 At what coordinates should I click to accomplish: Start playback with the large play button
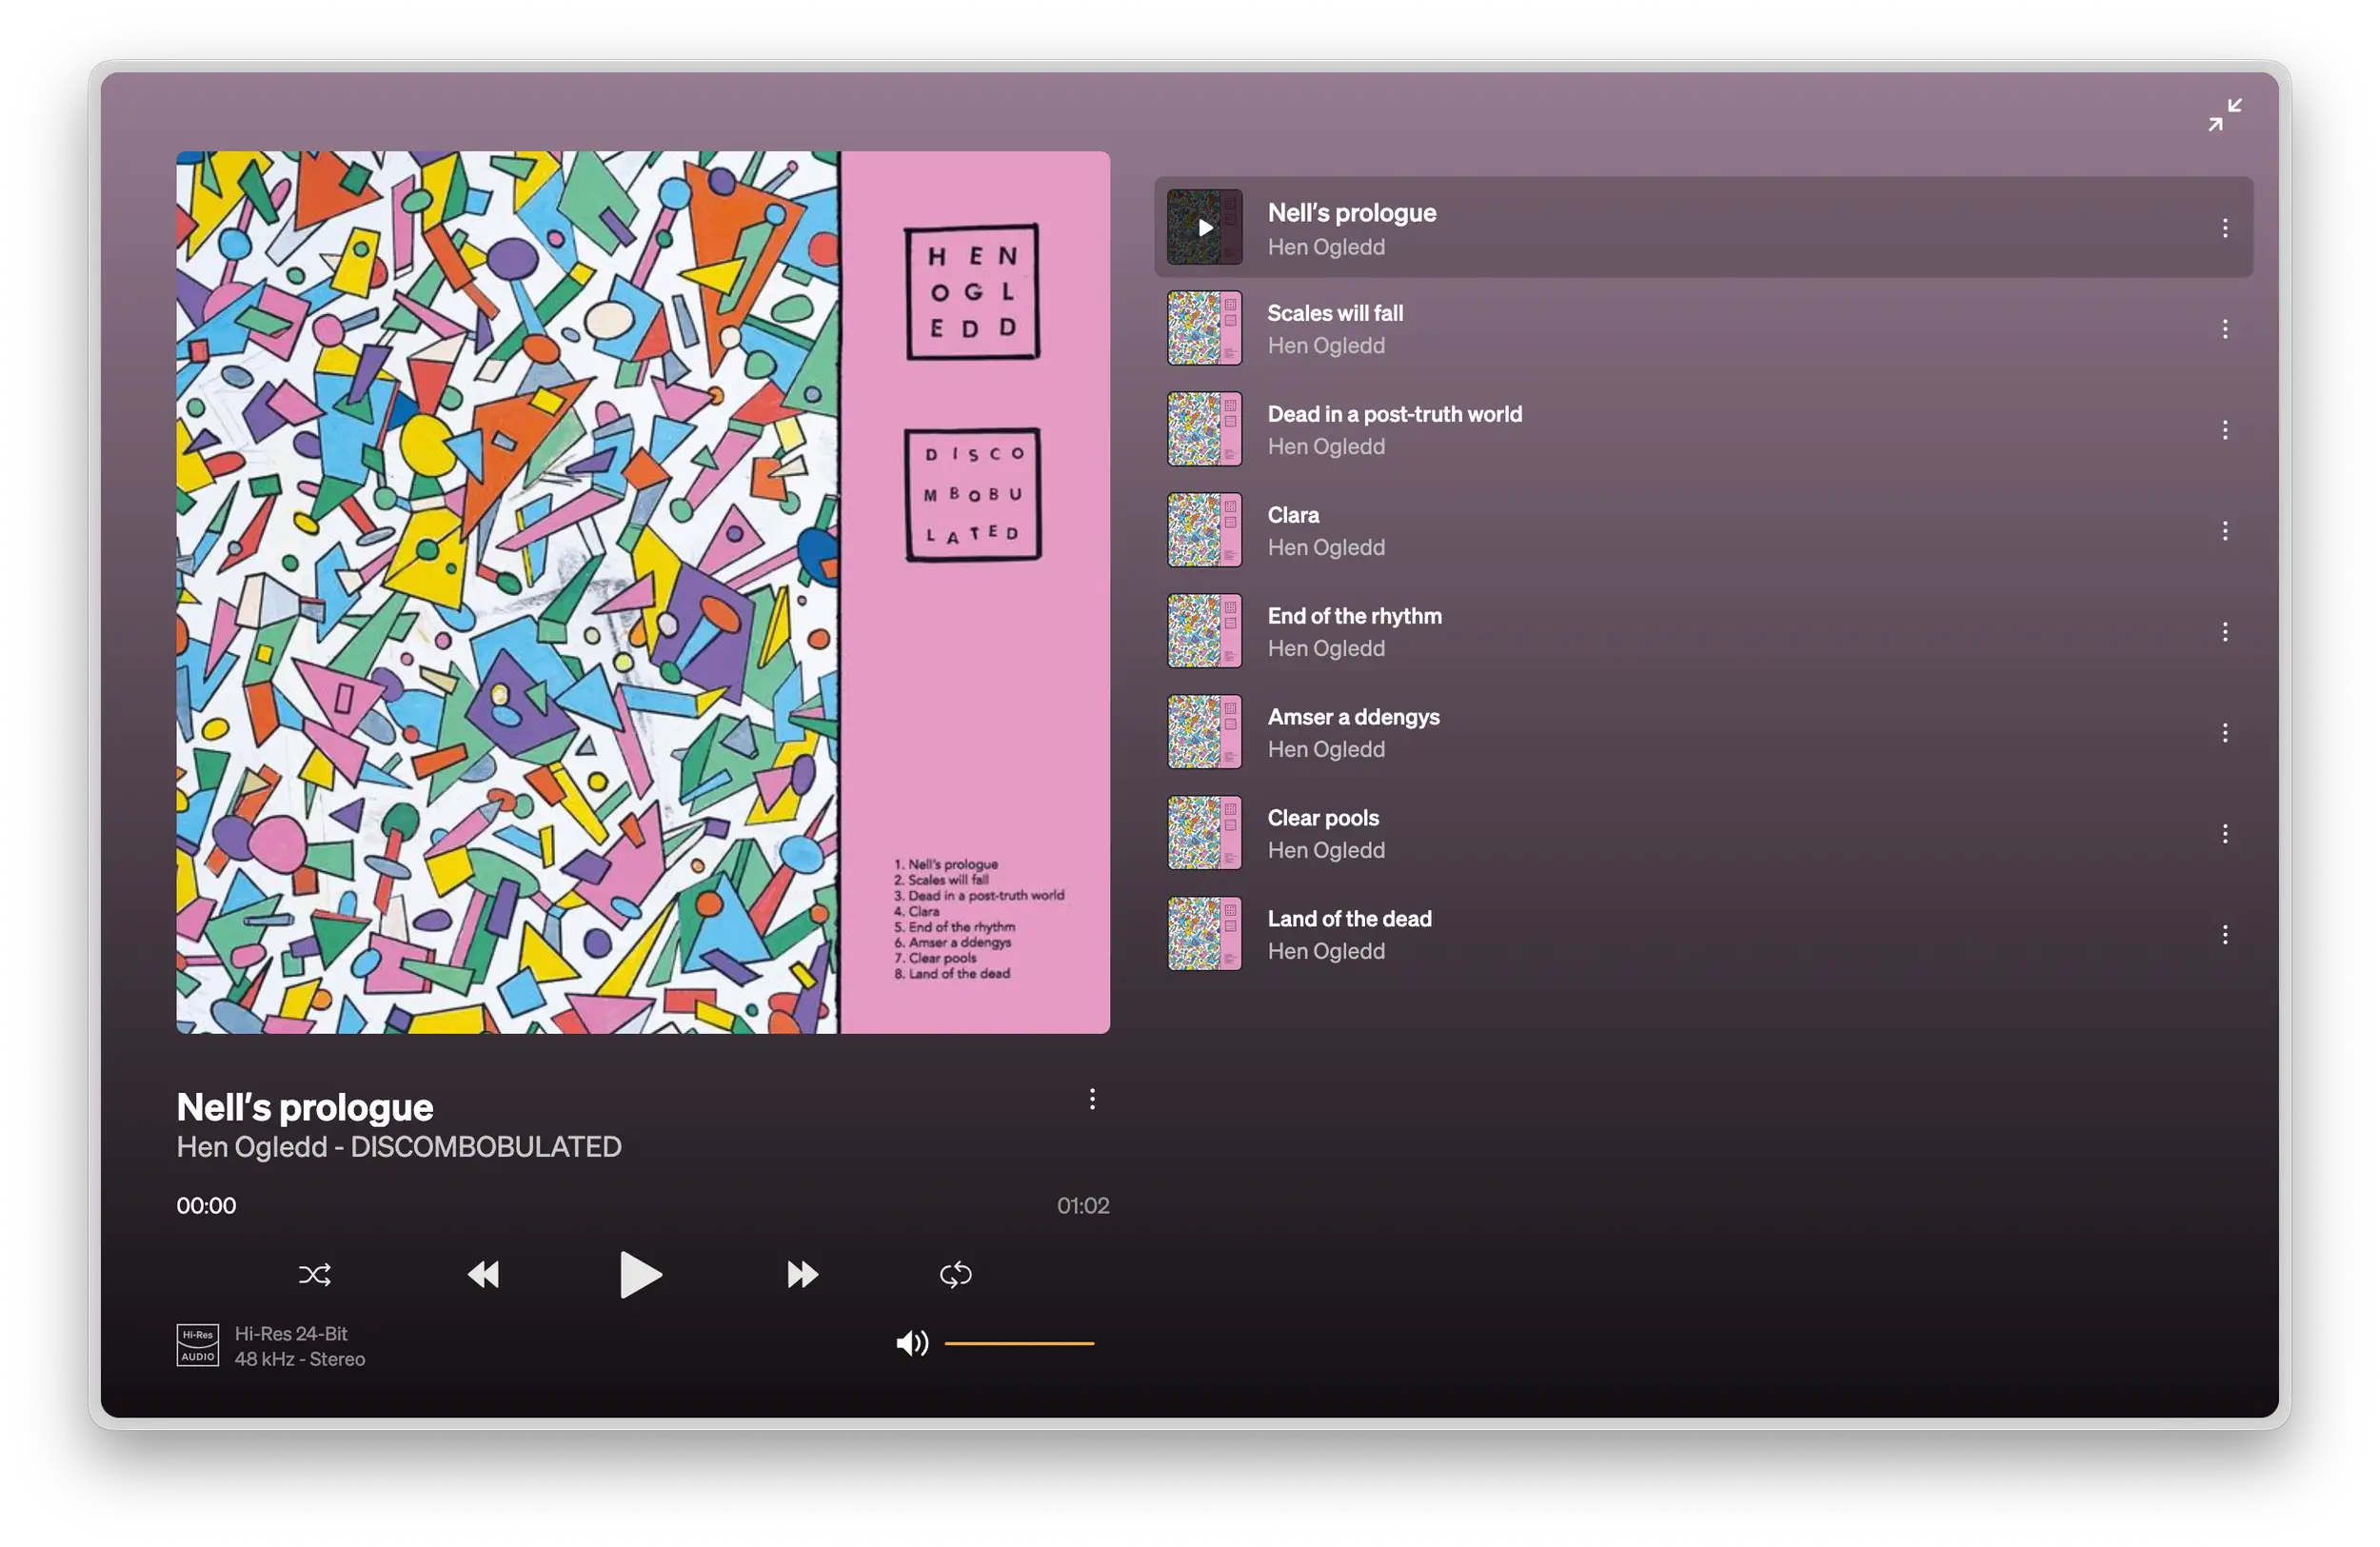coord(640,1274)
